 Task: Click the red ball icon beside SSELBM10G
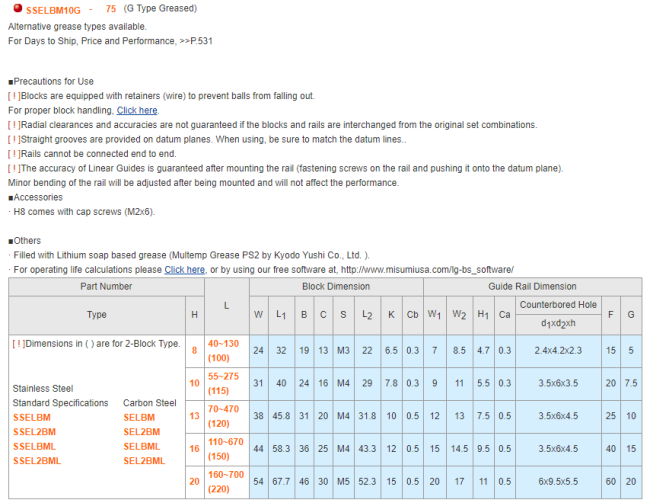point(18,7)
